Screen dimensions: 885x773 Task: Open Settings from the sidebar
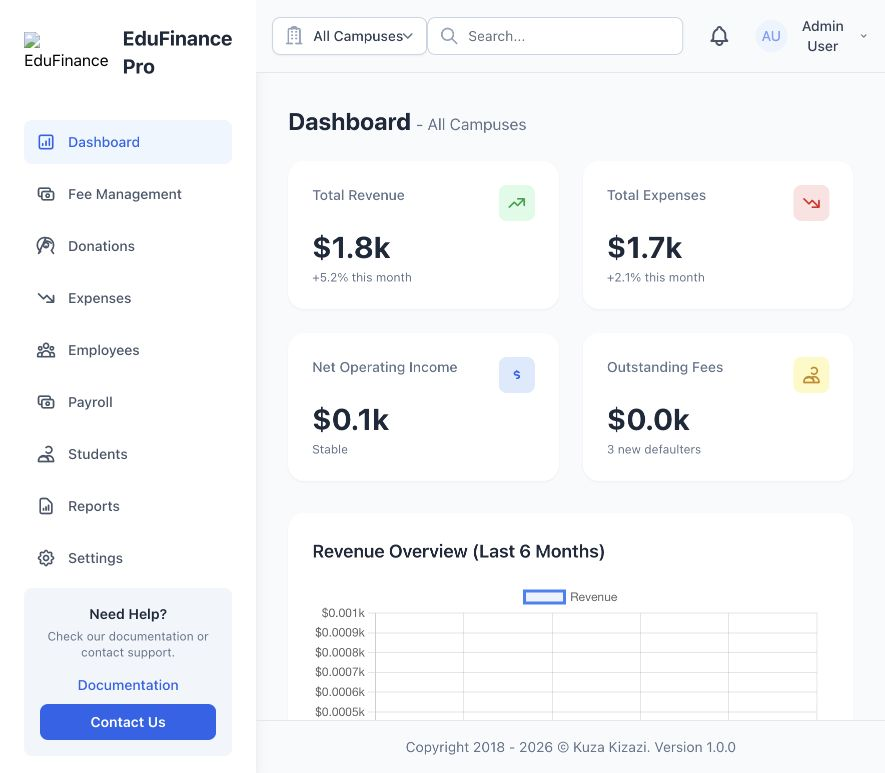pos(128,558)
